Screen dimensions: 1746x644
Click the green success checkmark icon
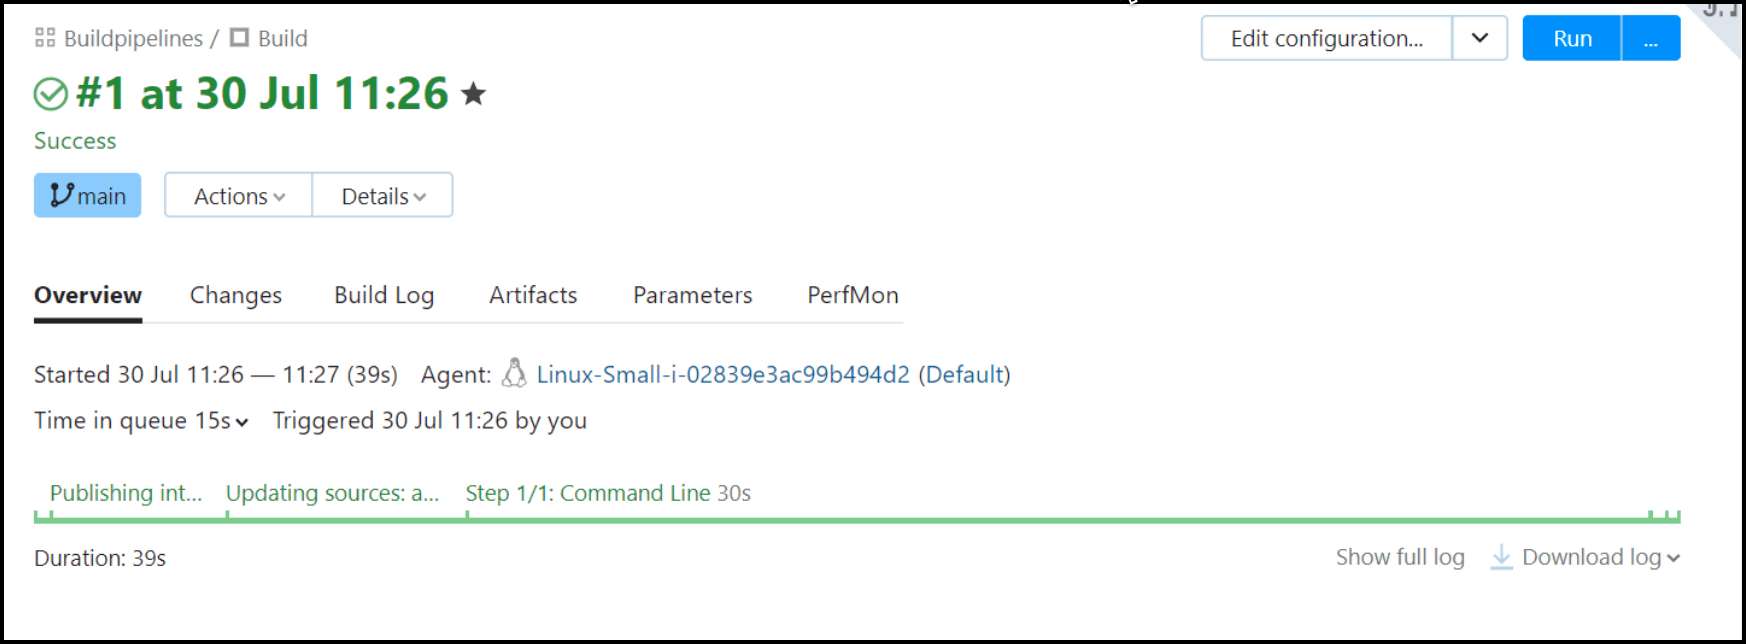(51, 94)
